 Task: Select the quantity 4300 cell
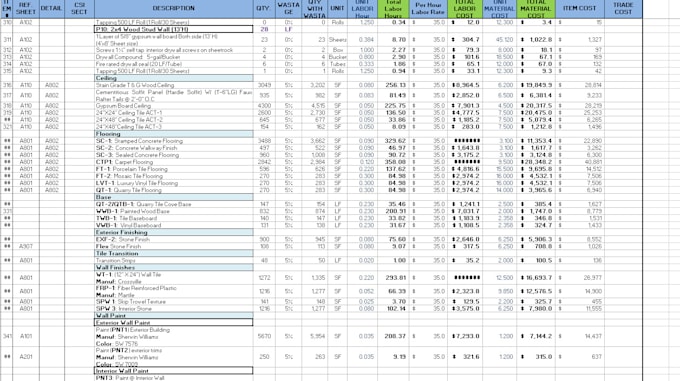point(264,106)
